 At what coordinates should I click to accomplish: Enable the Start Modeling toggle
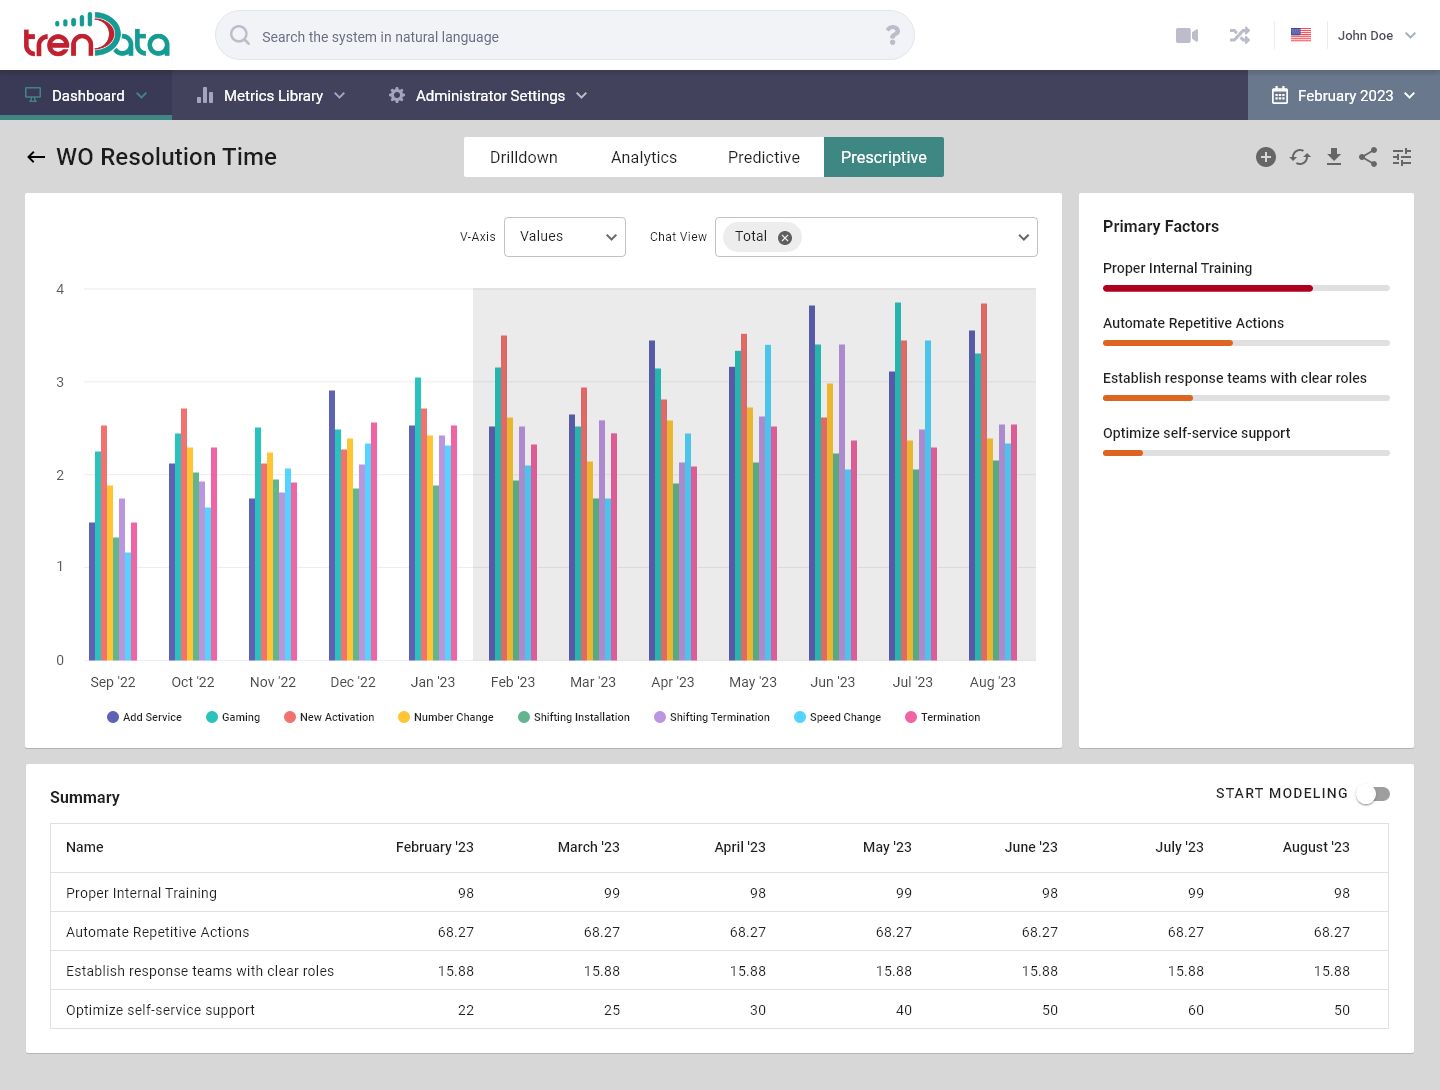(x=1373, y=794)
